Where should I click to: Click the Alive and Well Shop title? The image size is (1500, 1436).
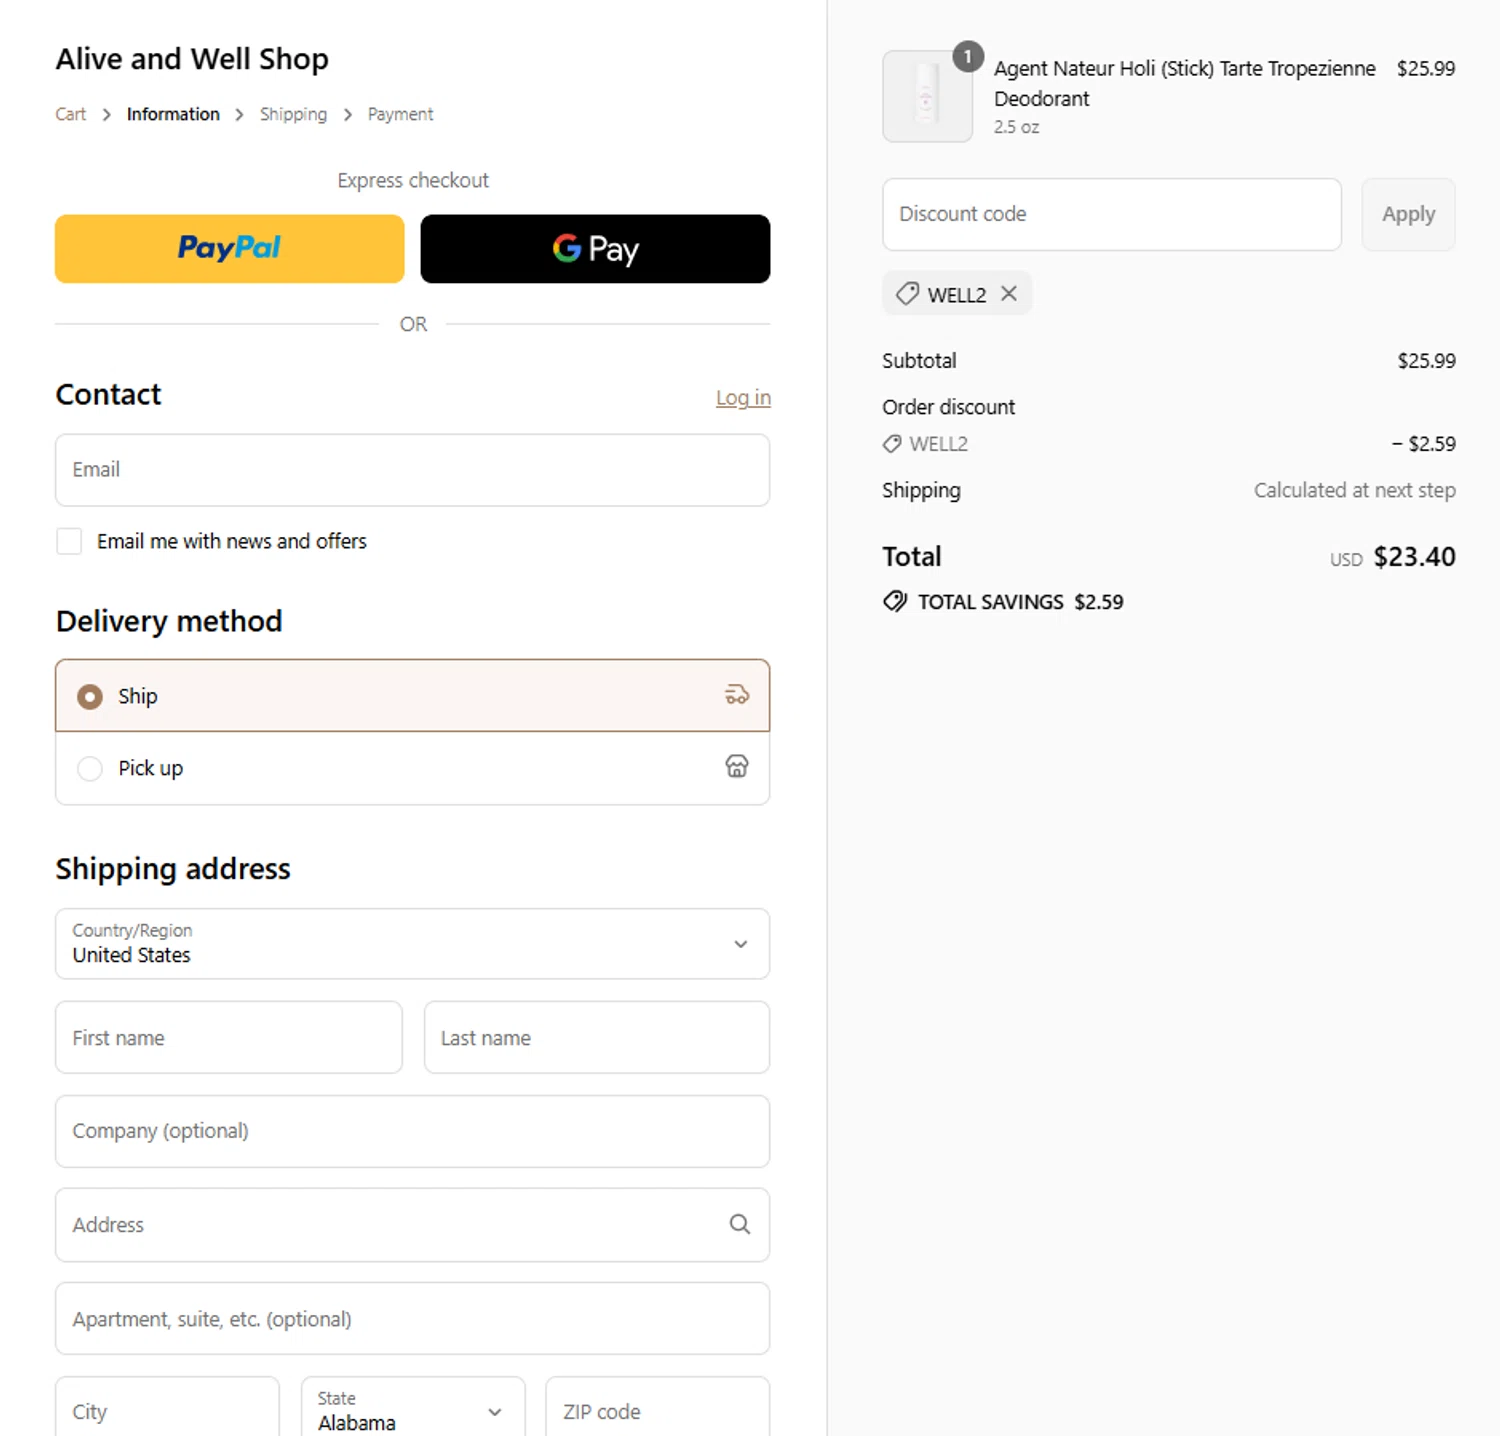pos(192,59)
